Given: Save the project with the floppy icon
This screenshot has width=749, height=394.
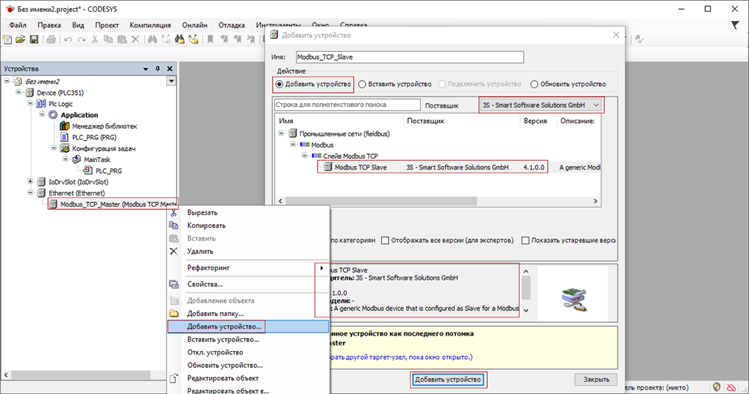Looking at the screenshot, I should click(x=34, y=40).
